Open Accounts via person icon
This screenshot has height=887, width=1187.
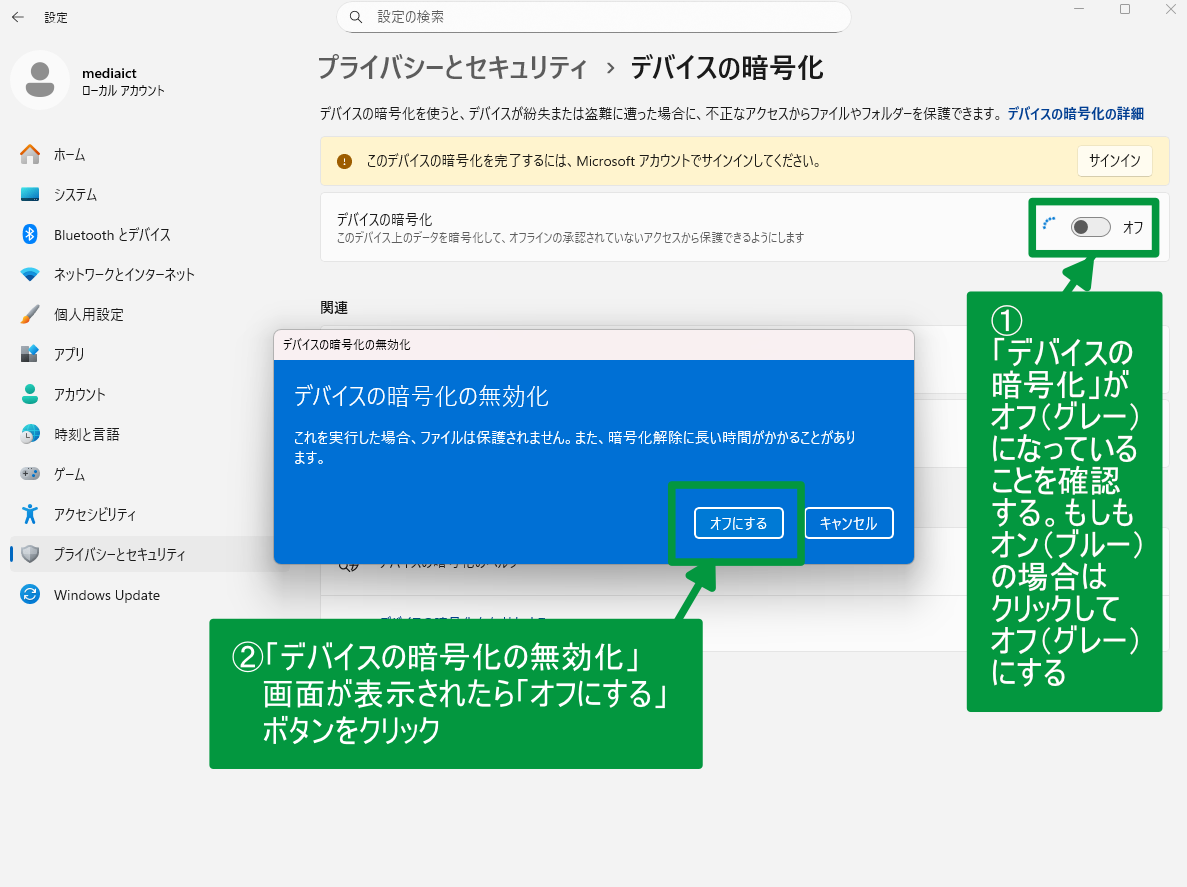pyautogui.click(x=30, y=394)
